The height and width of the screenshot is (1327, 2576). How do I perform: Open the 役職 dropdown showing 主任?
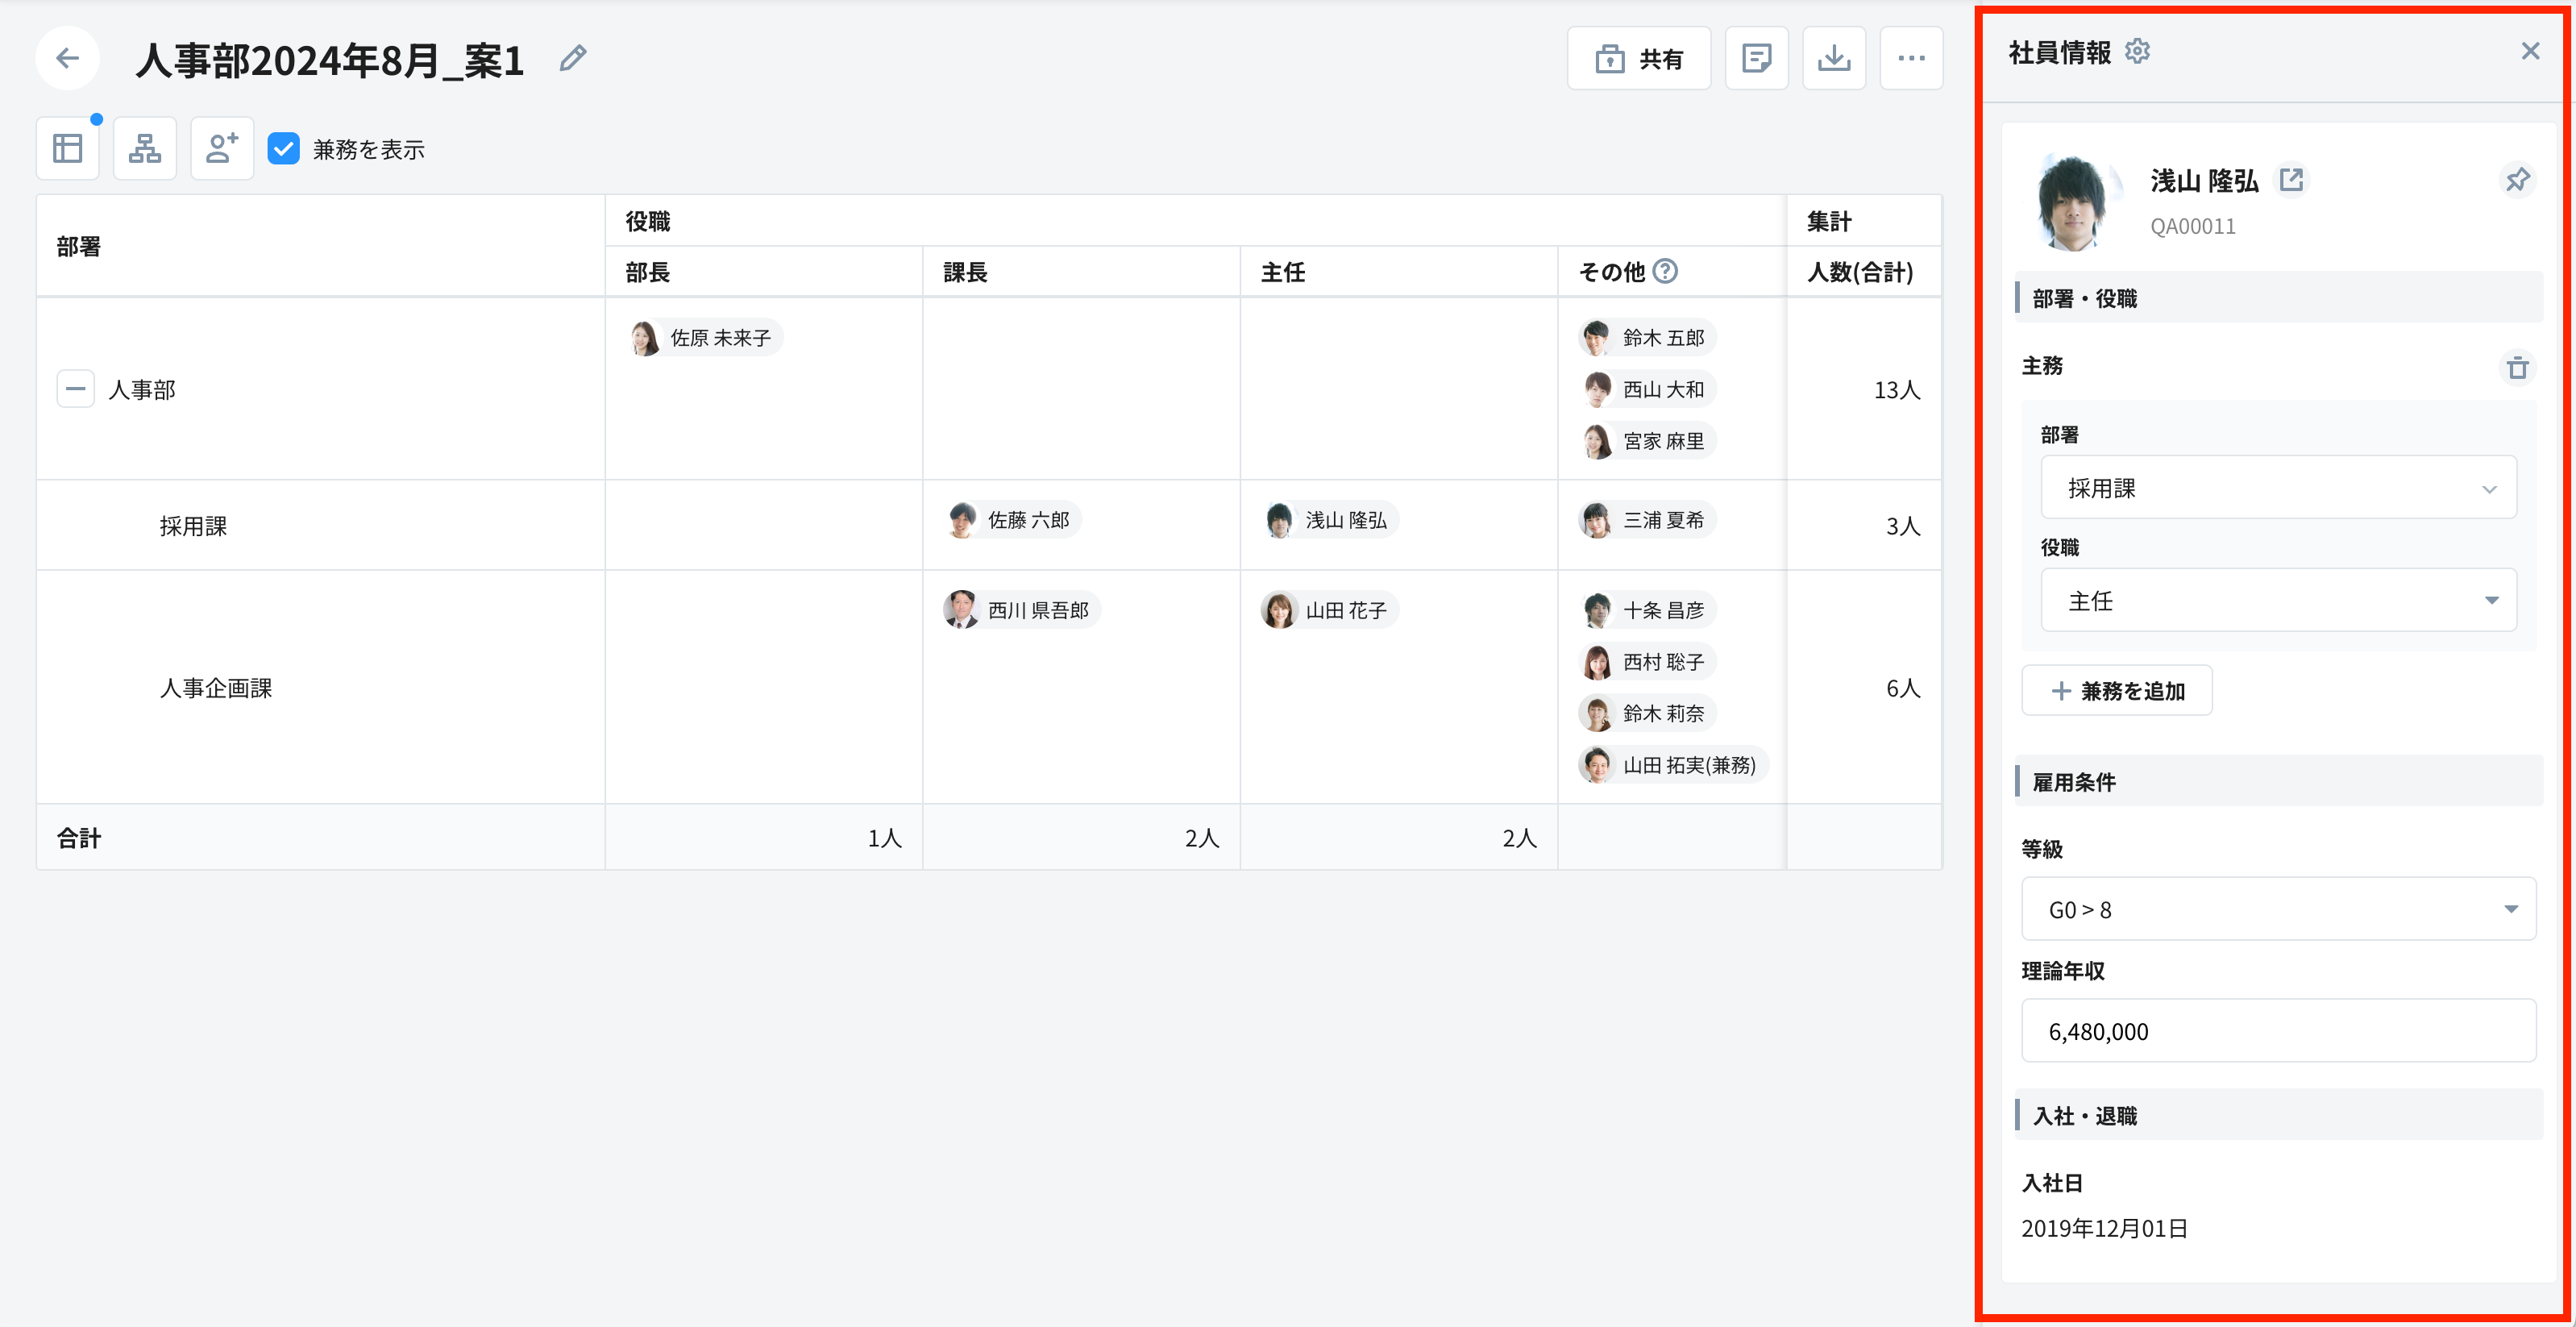(2278, 600)
